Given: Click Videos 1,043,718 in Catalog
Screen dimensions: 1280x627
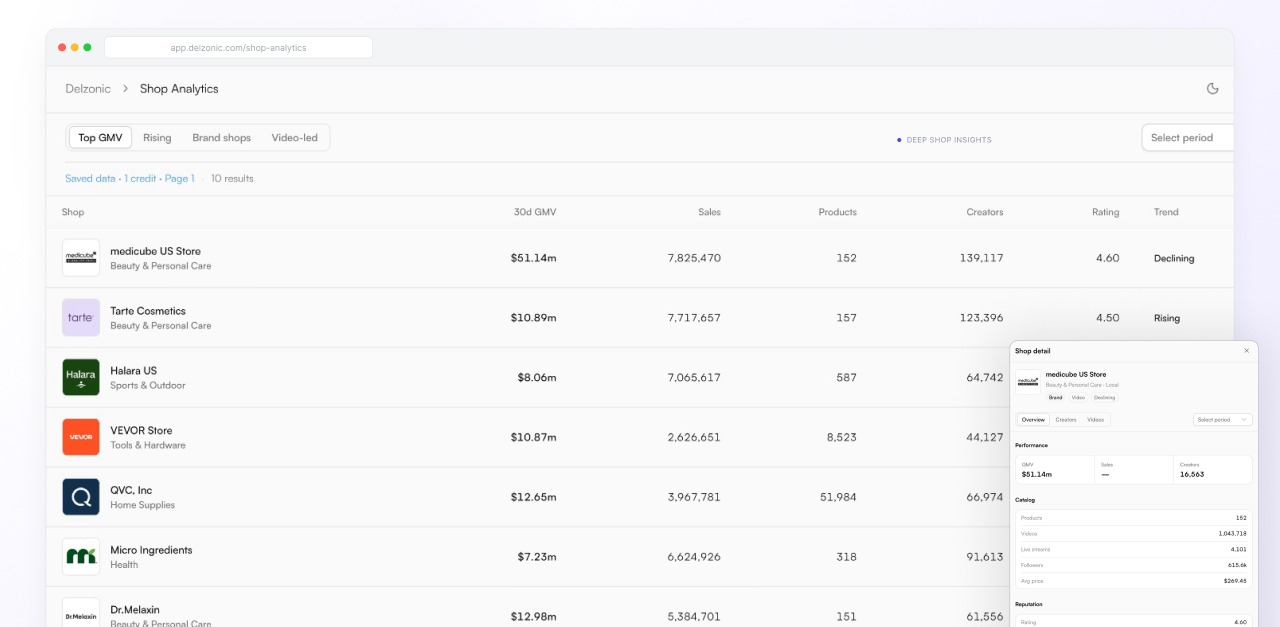Looking at the screenshot, I should (x=1133, y=534).
